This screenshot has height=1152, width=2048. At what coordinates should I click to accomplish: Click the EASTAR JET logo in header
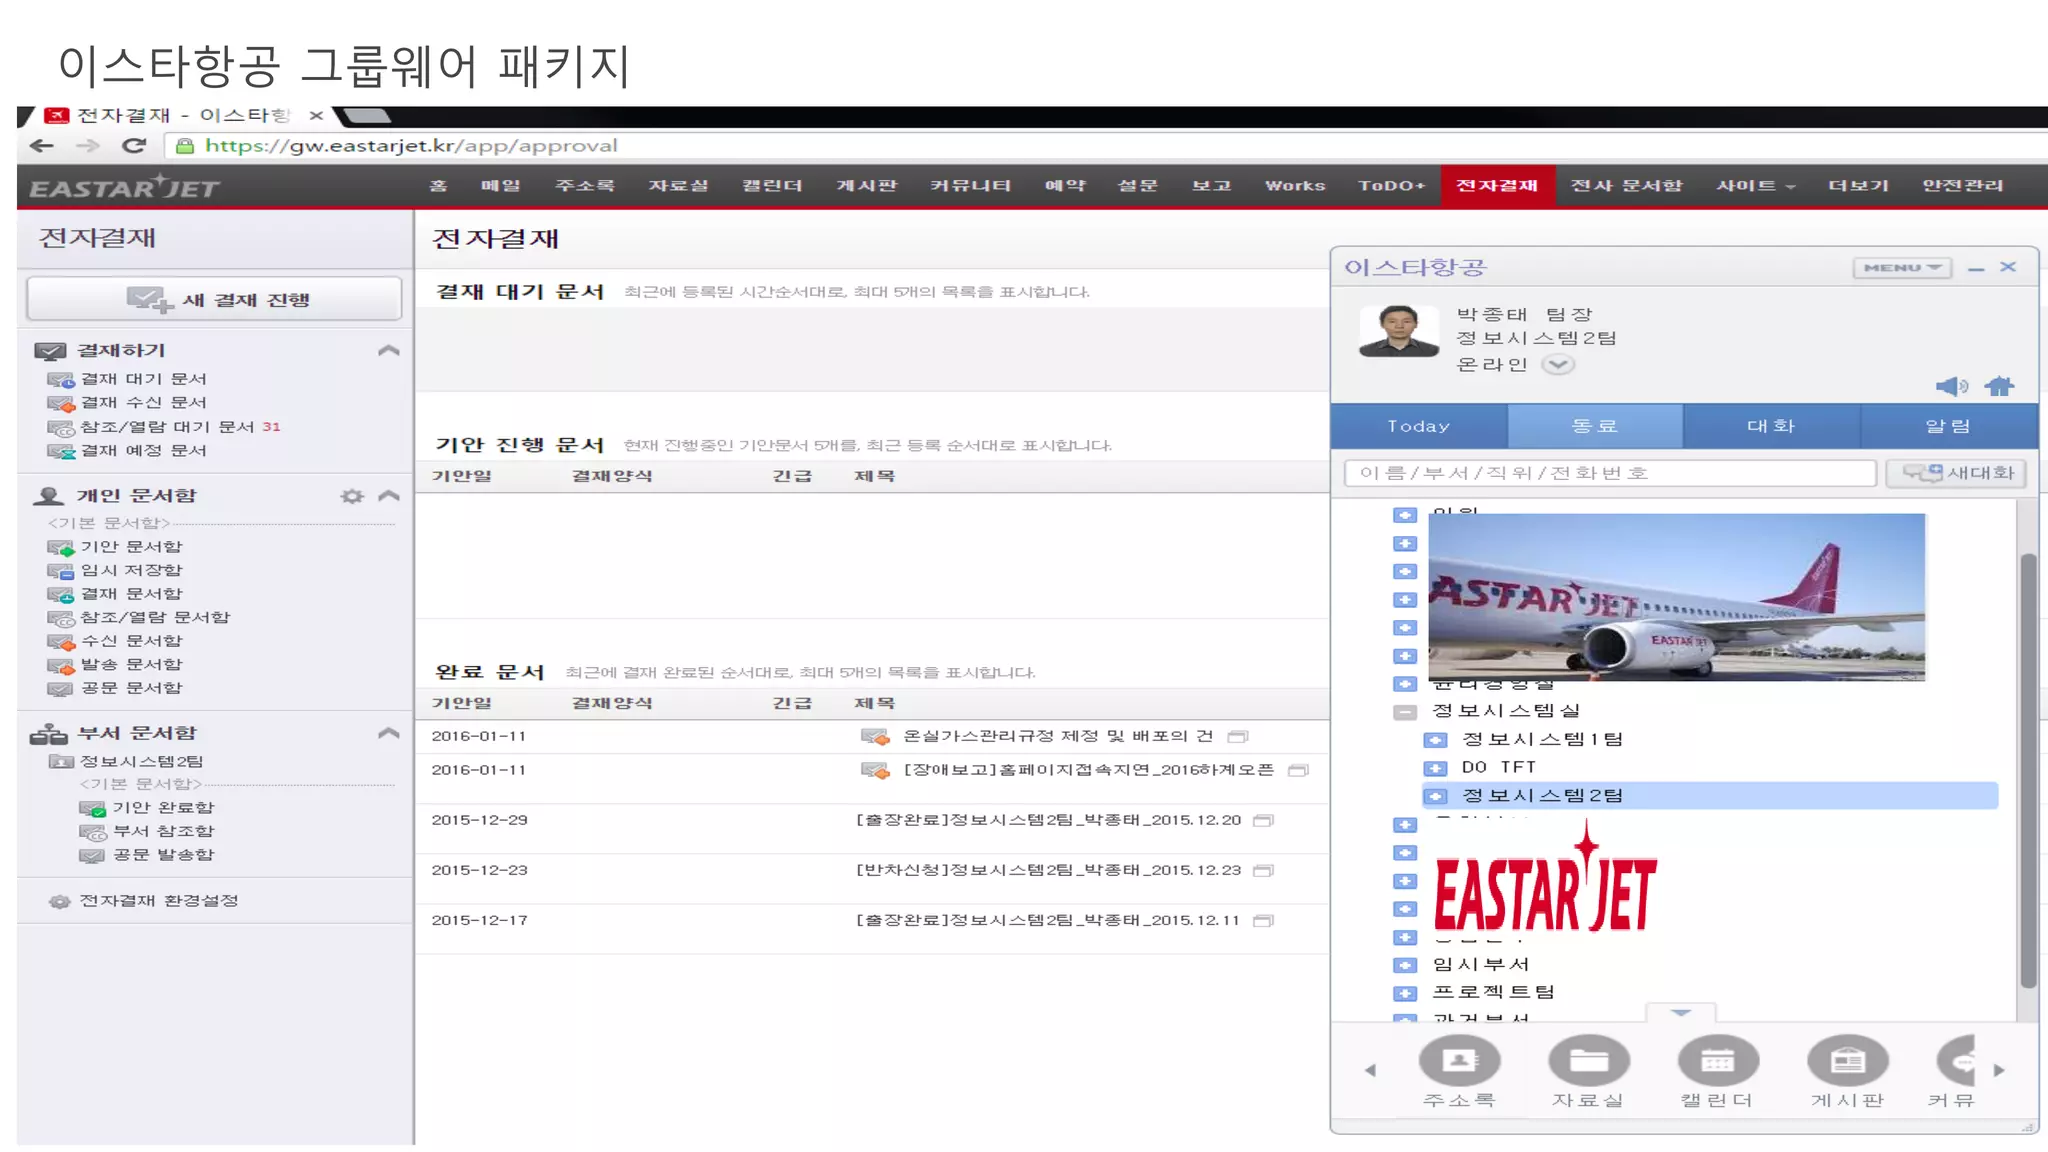pyautogui.click(x=125, y=188)
